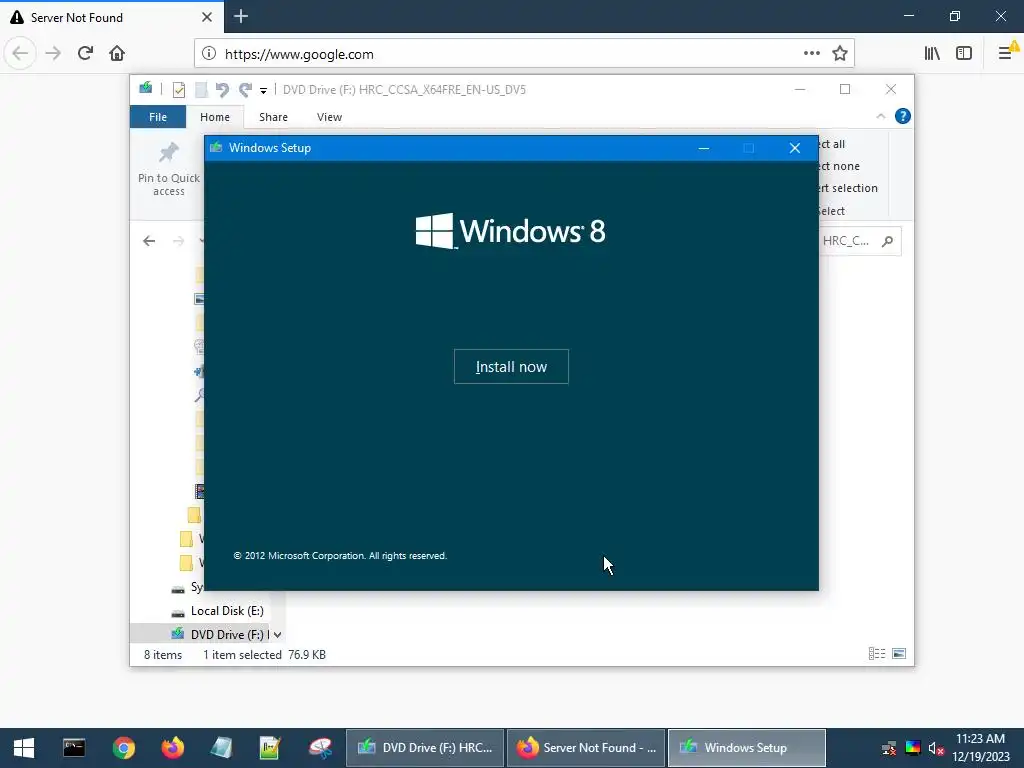Click Redo arrow in Explorer title bar
1024x768 pixels.
pos(245,89)
